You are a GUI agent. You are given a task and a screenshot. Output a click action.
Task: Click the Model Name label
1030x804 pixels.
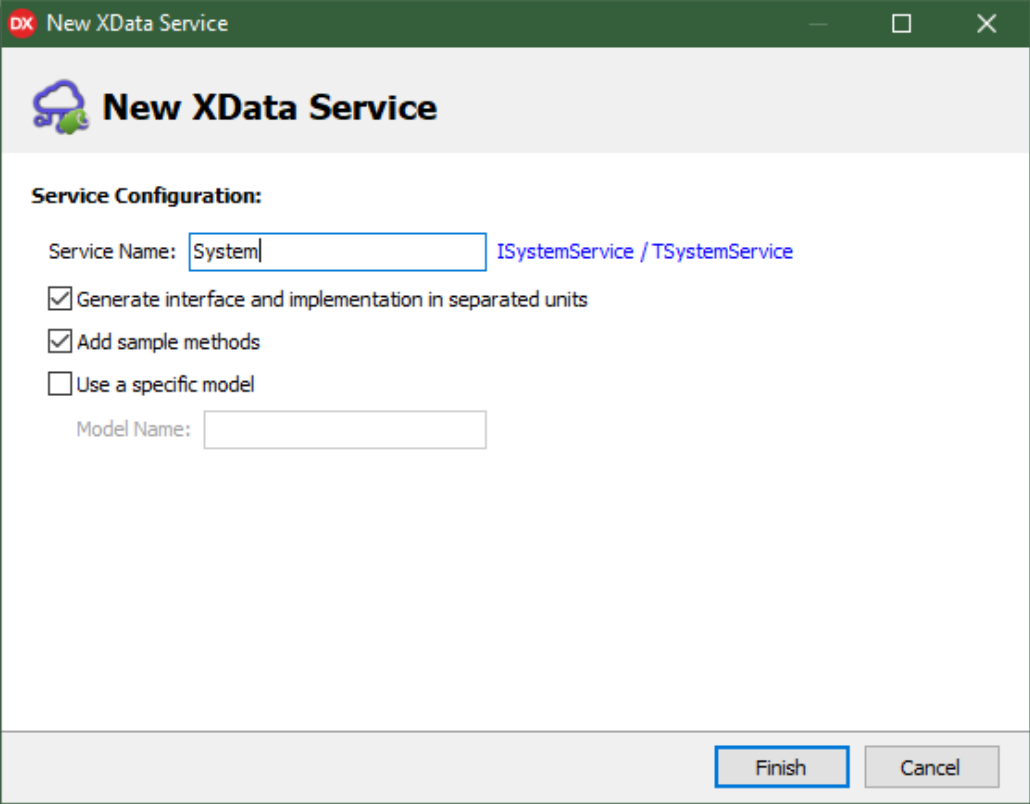(x=133, y=429)
